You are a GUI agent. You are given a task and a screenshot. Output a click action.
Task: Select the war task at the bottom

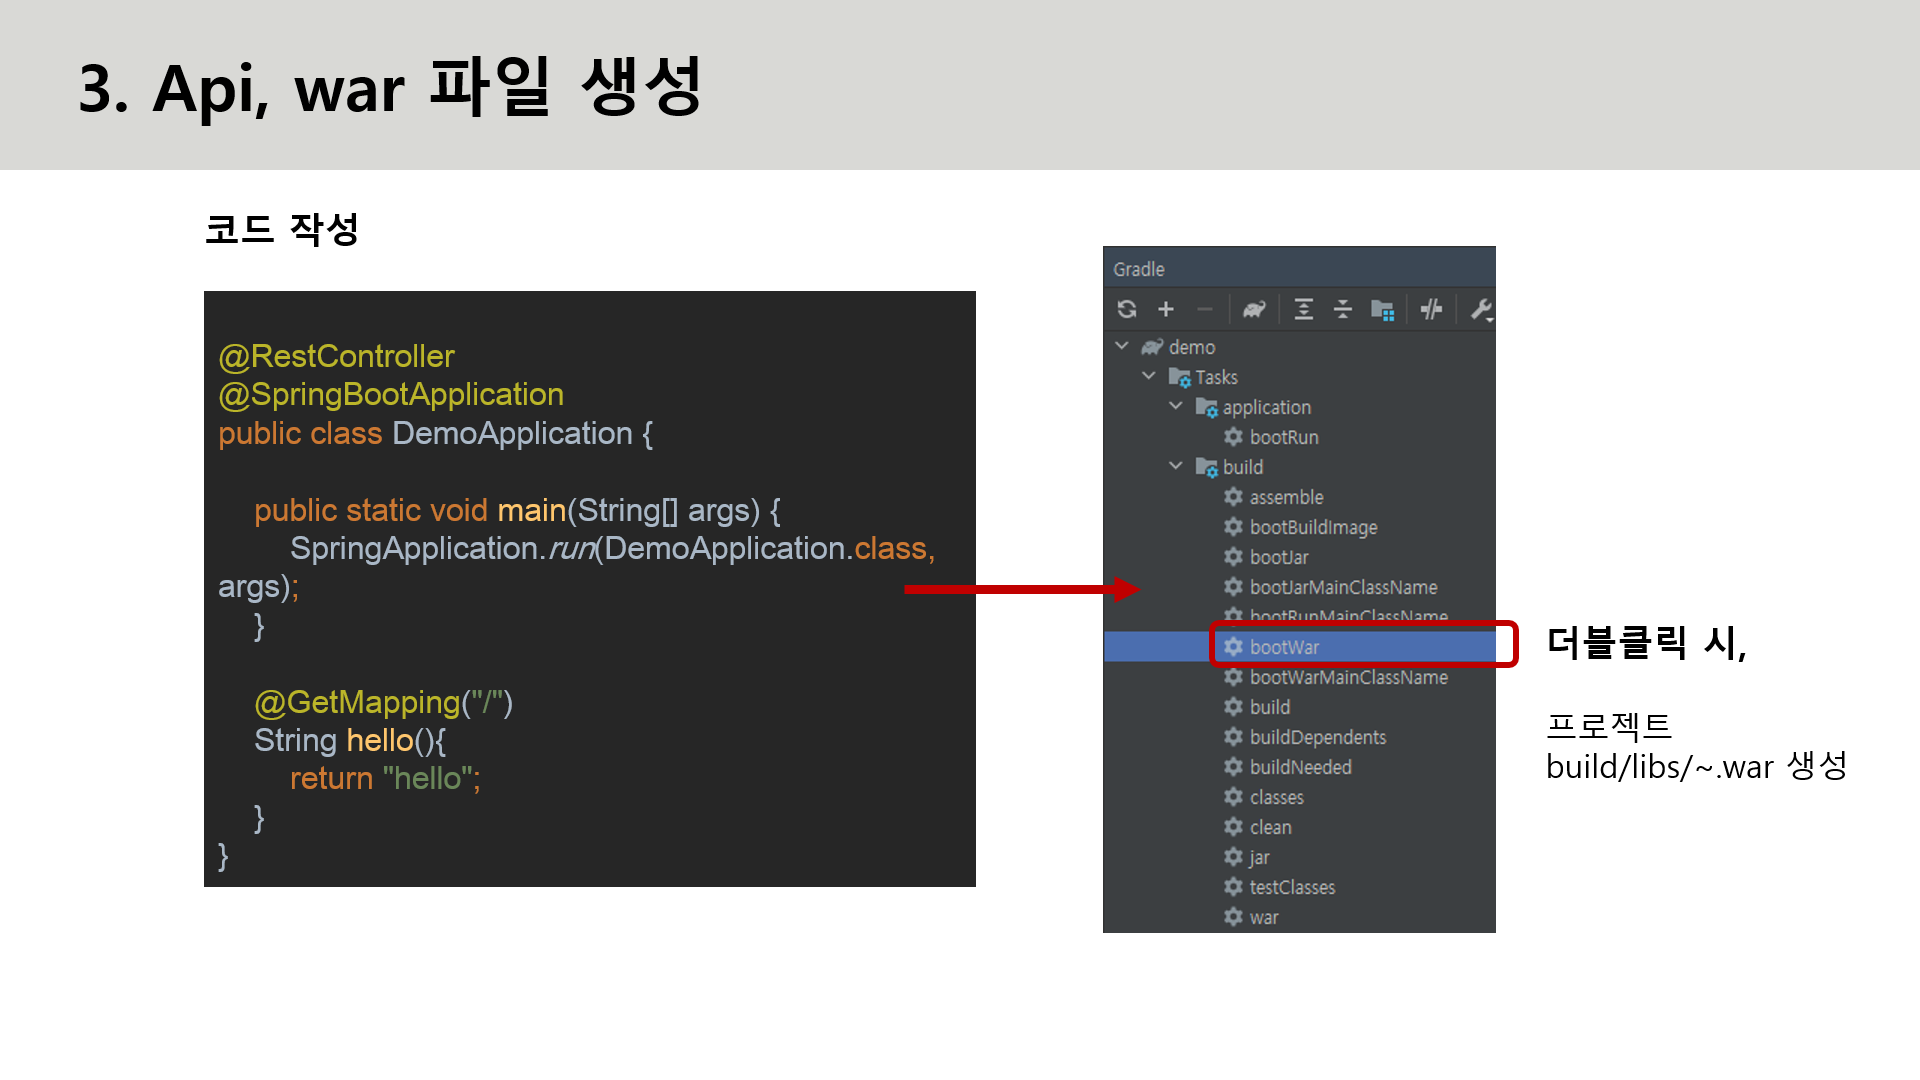coord(1264,917)
